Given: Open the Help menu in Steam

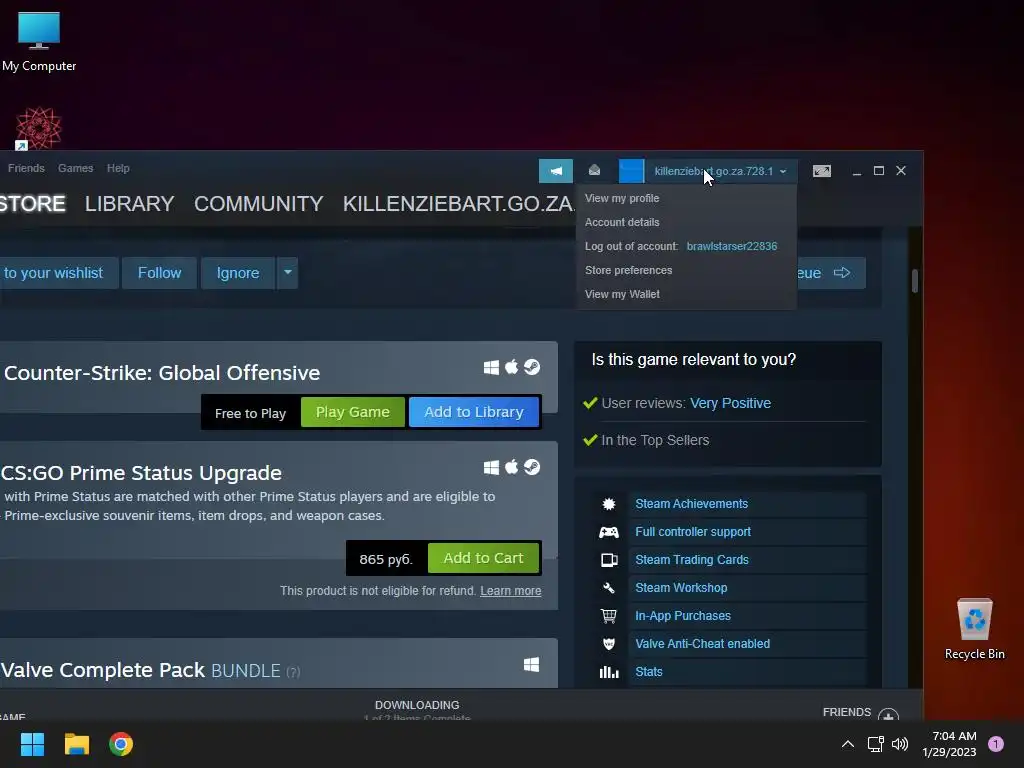Looking at the screenshot, I should click(x=118, y=168).
